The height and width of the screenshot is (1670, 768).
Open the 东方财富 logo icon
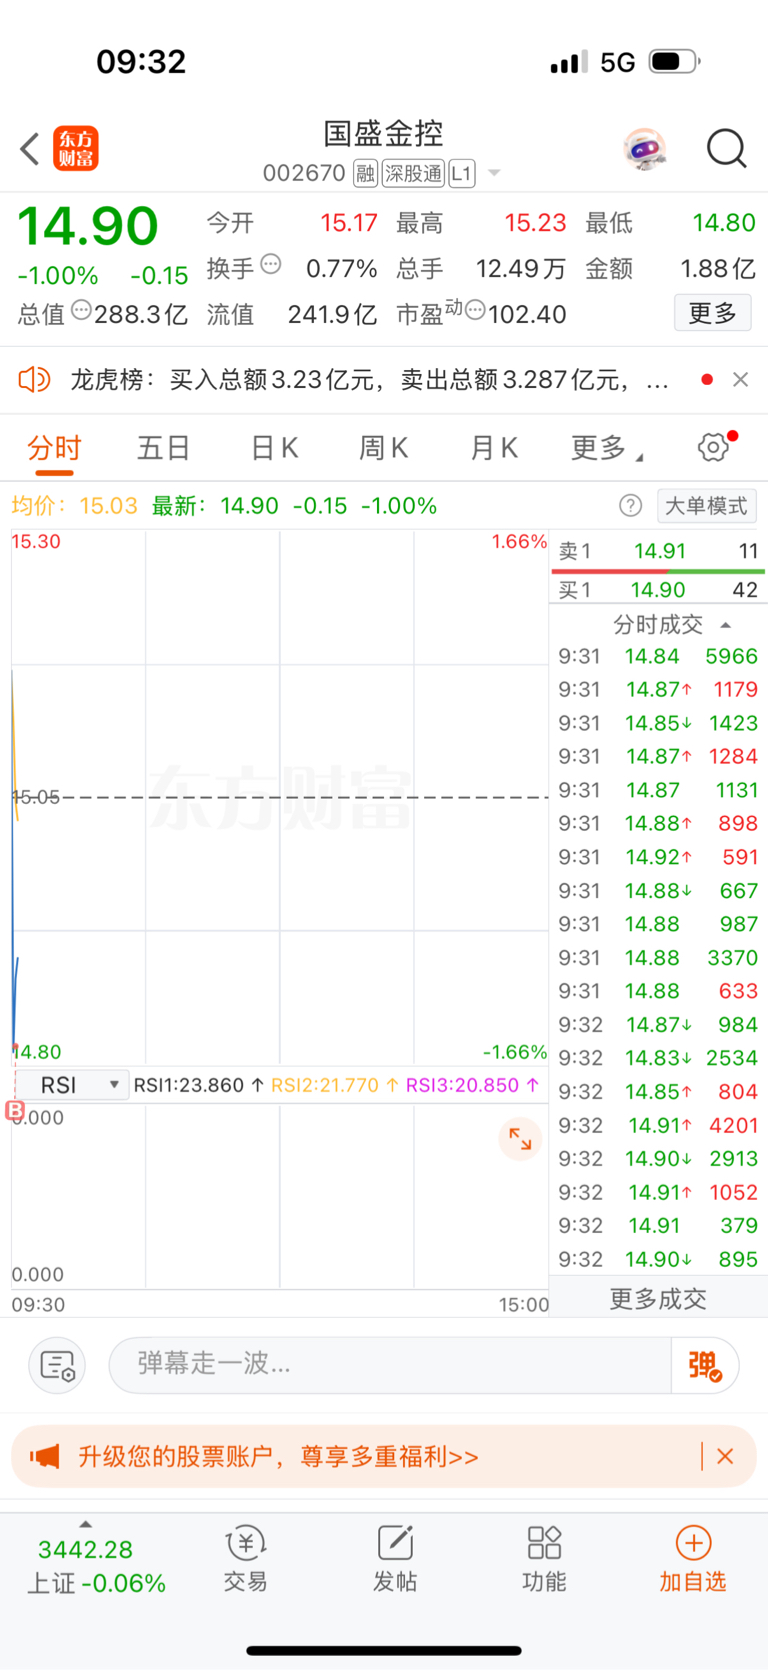pos(76,149)
